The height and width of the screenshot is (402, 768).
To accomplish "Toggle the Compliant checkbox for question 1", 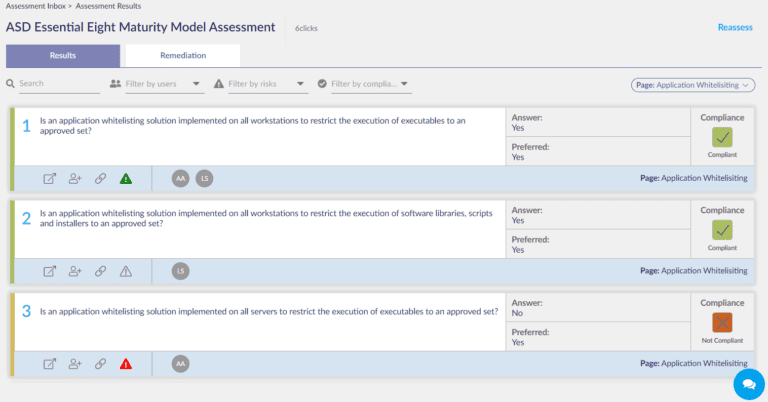I will click(x=722, y=137).
